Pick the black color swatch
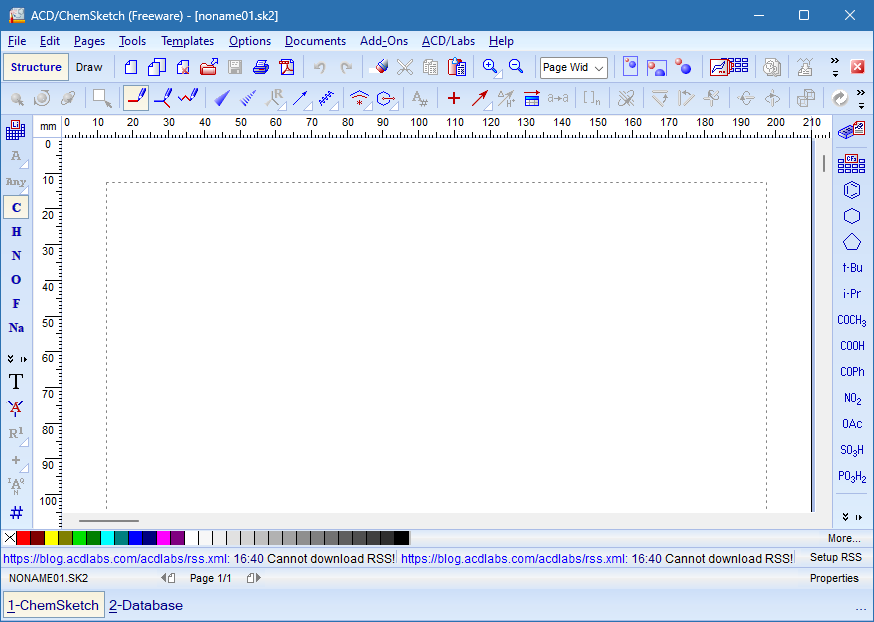Image resolution: width=874 pixels, height=622 pixels. (401, 538)
